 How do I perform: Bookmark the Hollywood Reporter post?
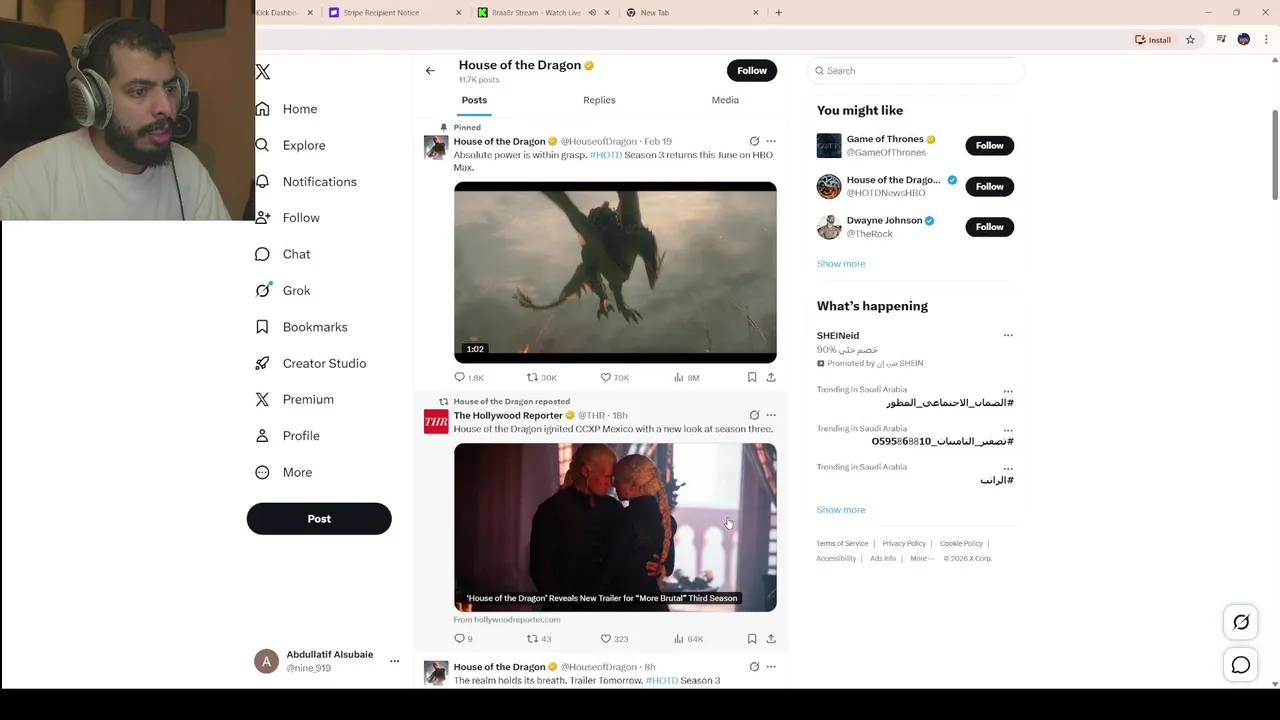point(752,638)
